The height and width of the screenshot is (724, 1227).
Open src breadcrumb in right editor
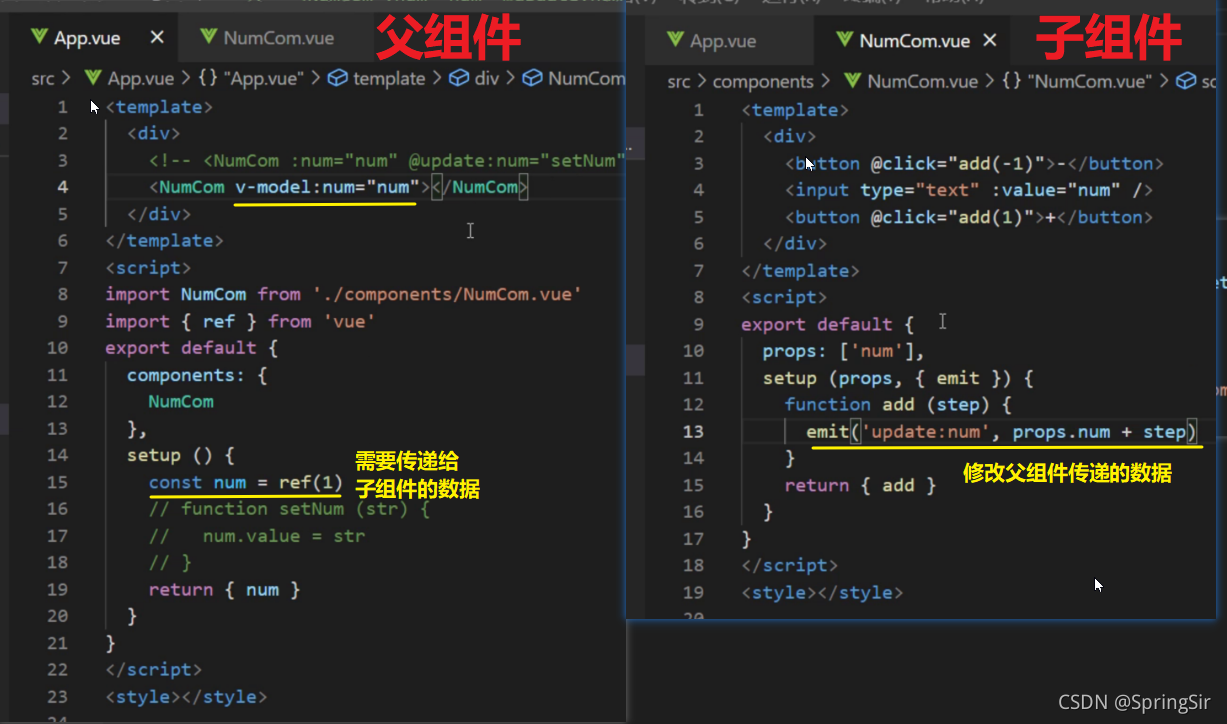click(x=679, y=81)
